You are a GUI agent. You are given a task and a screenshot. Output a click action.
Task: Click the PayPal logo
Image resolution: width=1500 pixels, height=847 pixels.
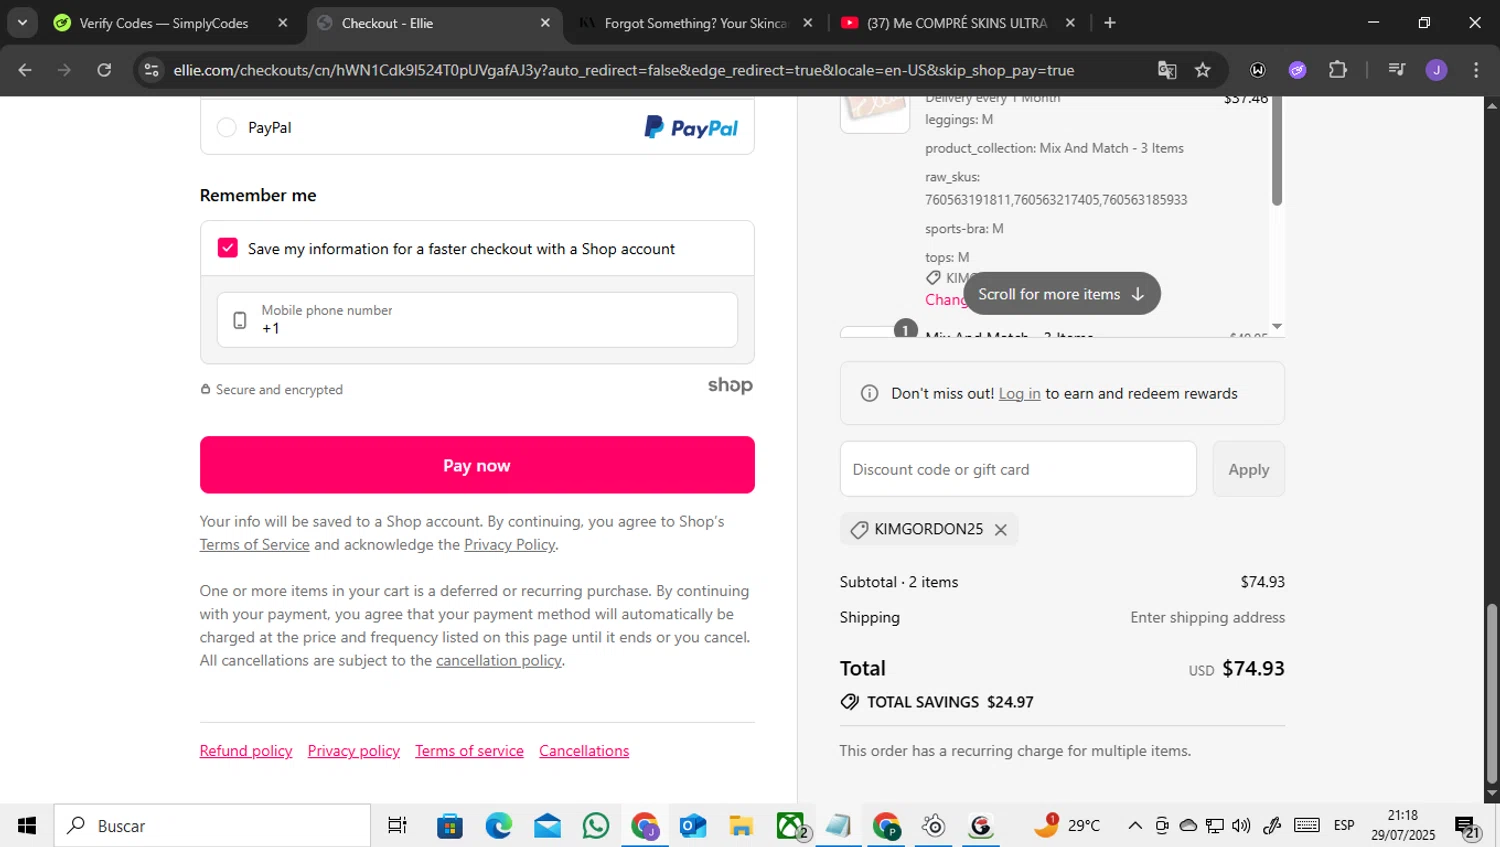pyautogui.click(x=691, y=127)
